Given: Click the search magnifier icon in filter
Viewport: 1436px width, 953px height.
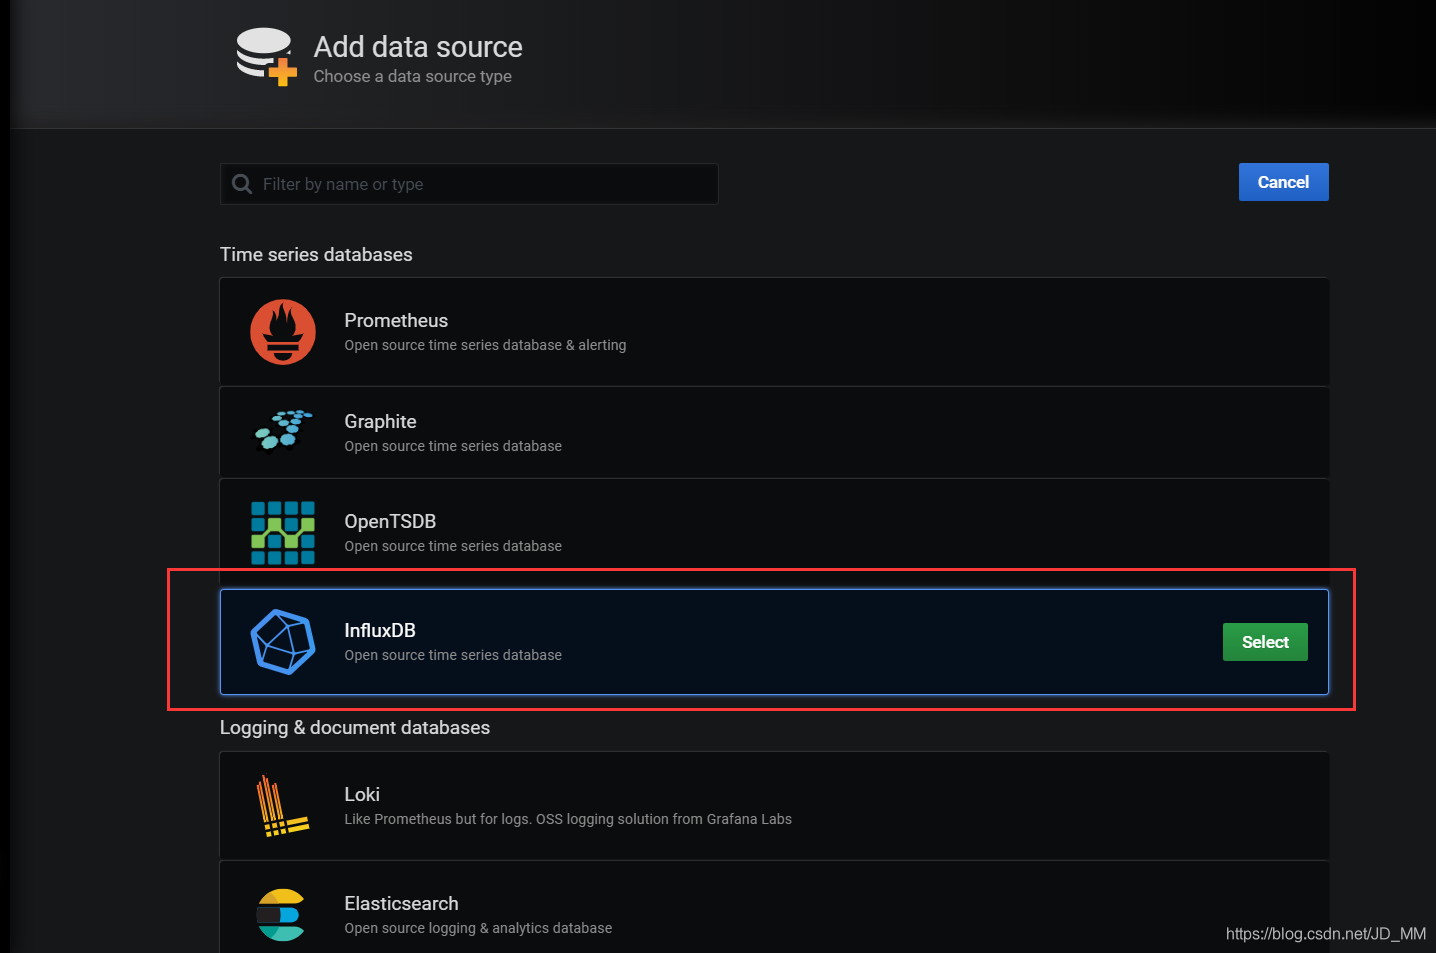Looking at the screenshot, I should click(x=242, y=184).
